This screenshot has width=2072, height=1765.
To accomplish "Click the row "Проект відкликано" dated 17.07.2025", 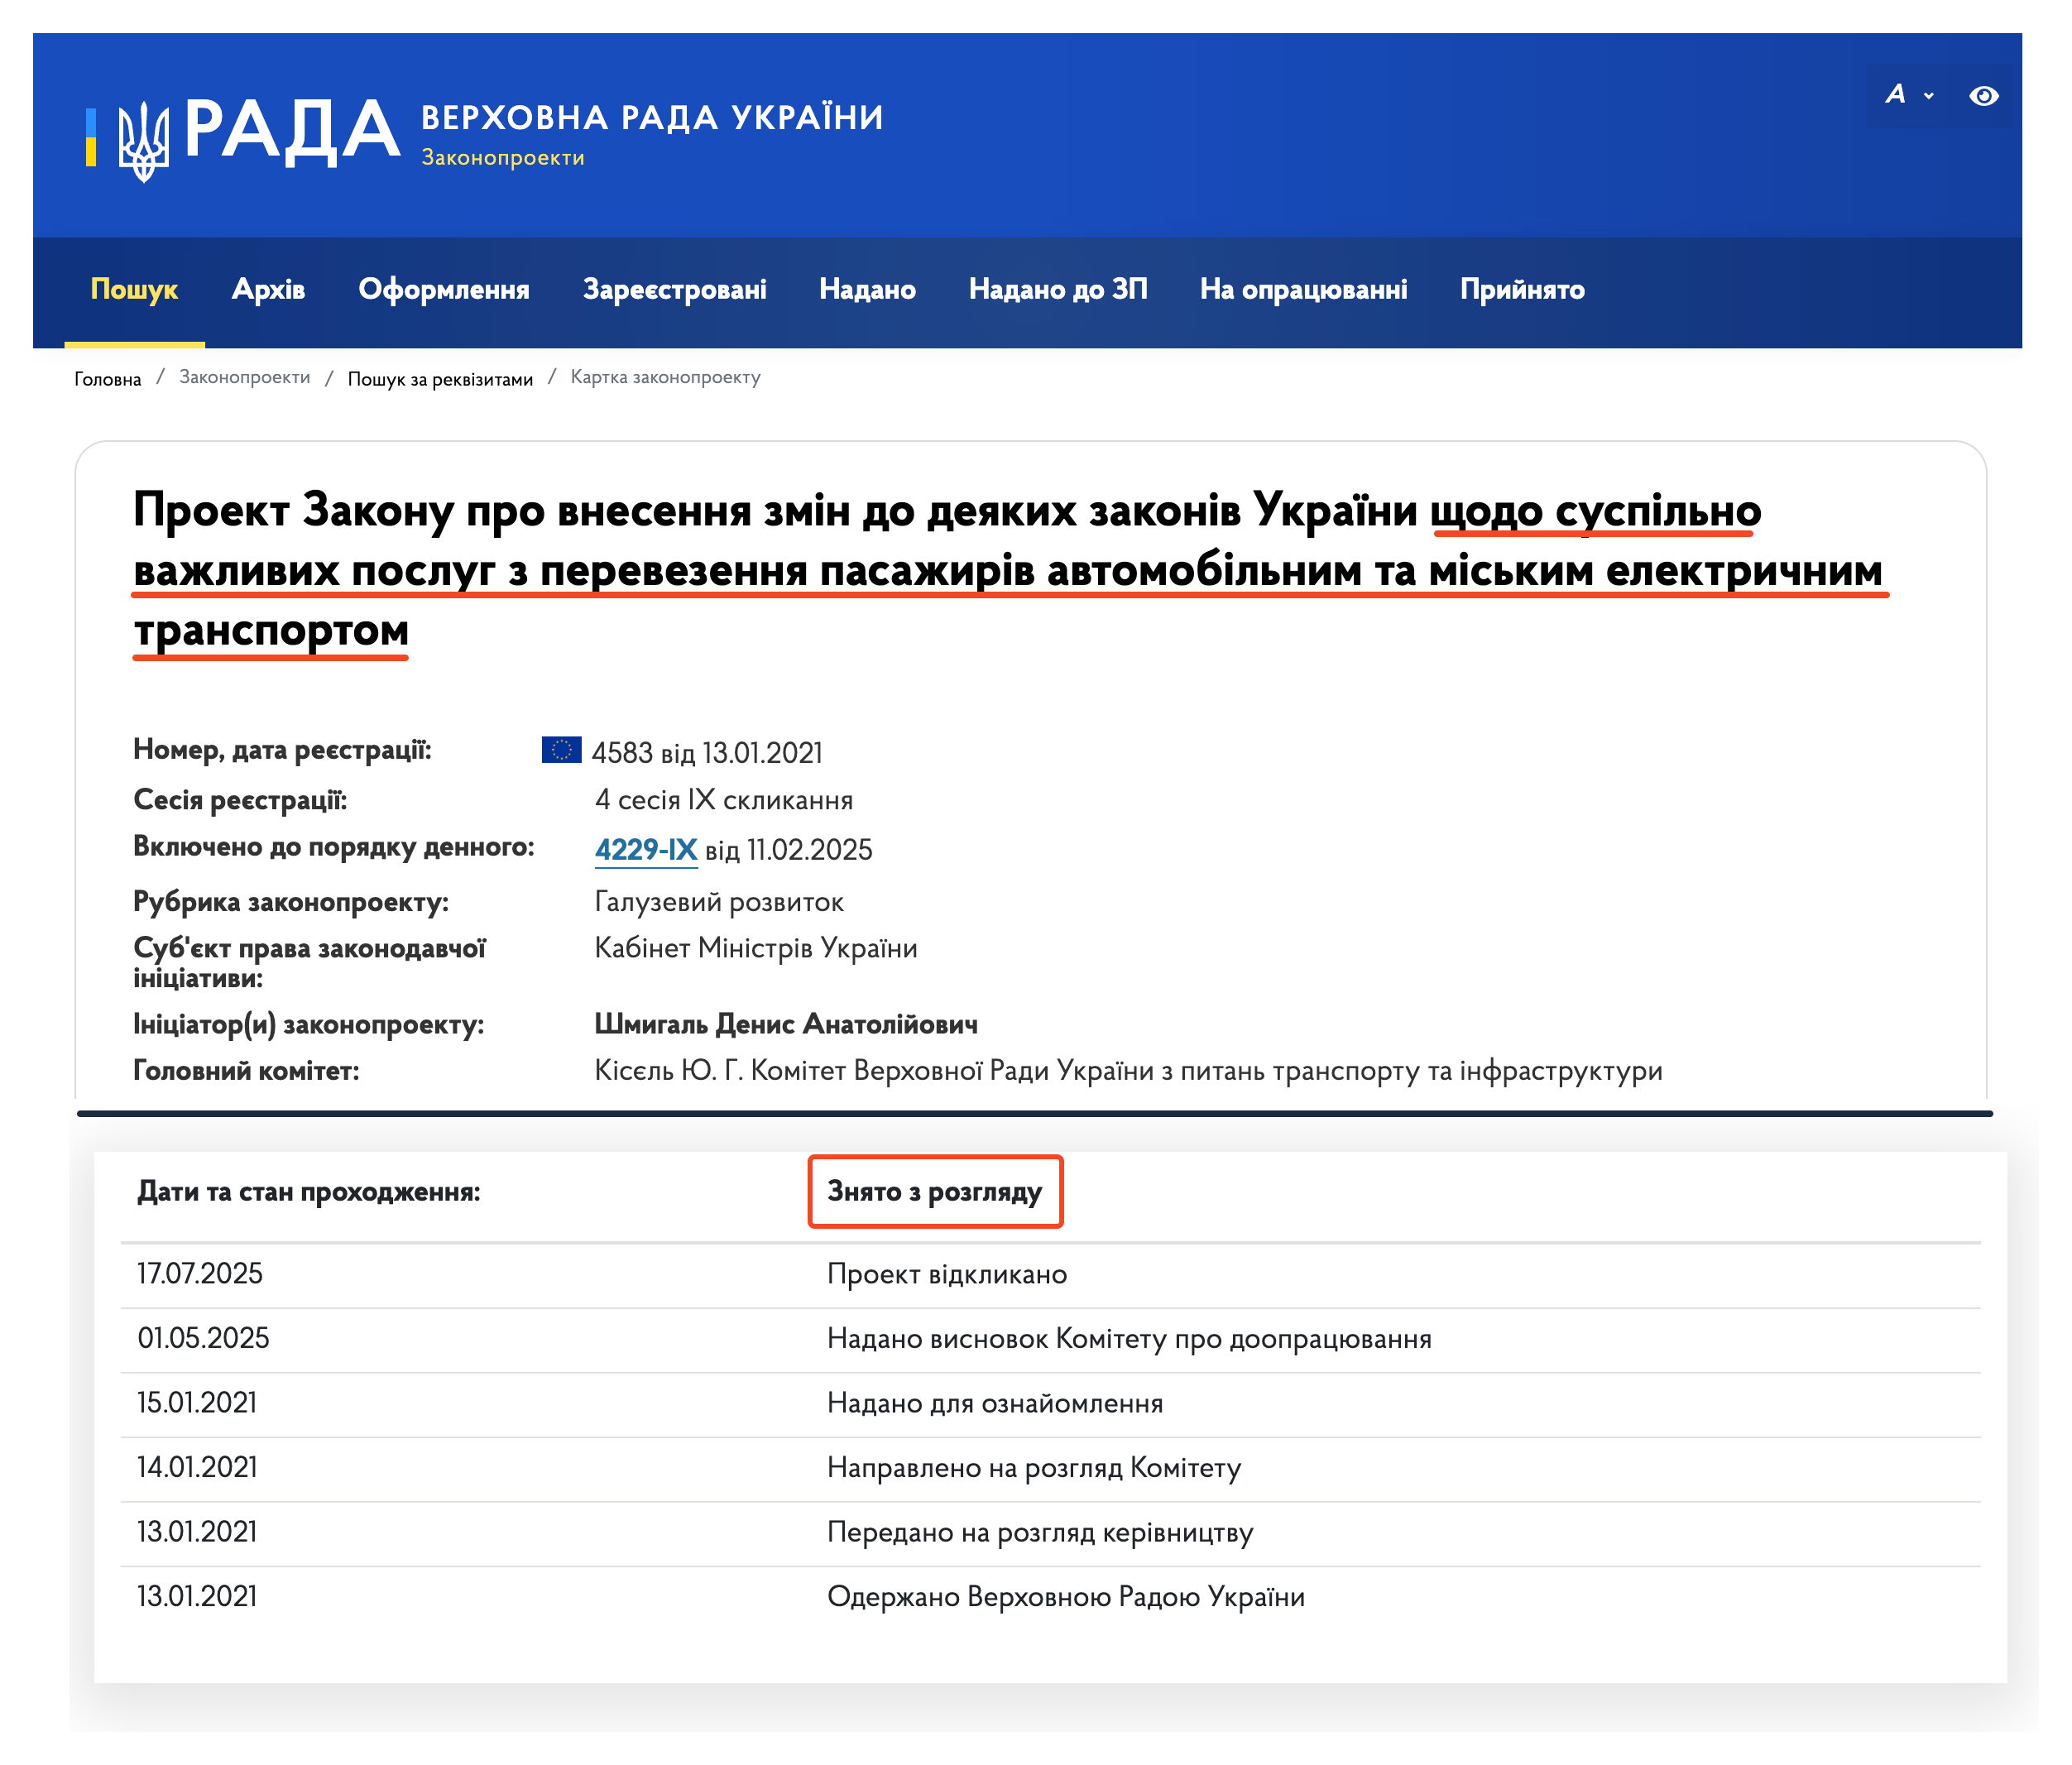I will coord(946,1273).
